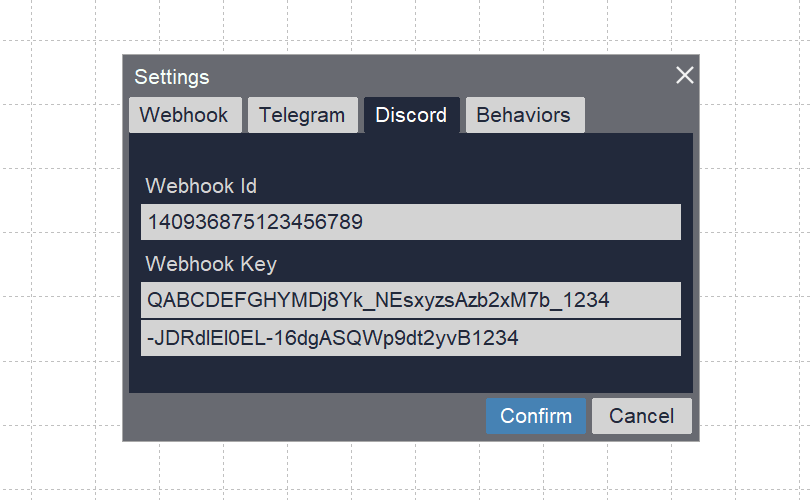The height and width of the screenshot is (500, 810).
Task: Close the Settings dialog with the X
Action: coord(684,76)
